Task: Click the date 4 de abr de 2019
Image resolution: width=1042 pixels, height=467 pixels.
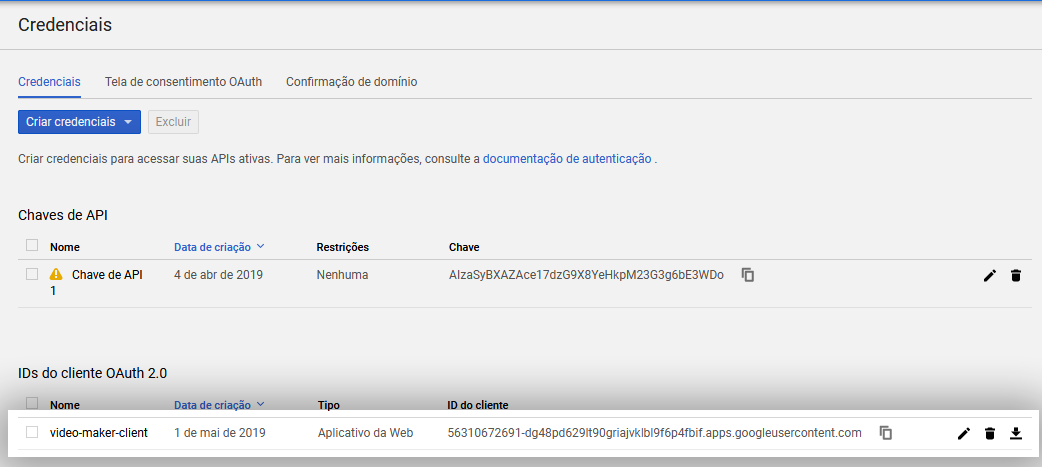Action: 219,275
